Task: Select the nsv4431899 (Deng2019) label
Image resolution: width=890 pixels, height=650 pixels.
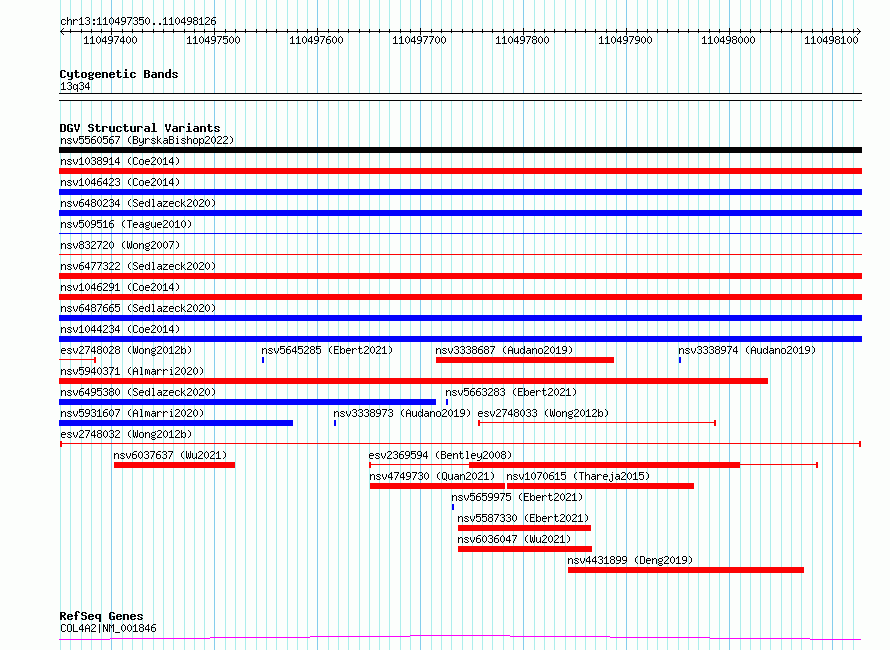Action: [630, 560]
